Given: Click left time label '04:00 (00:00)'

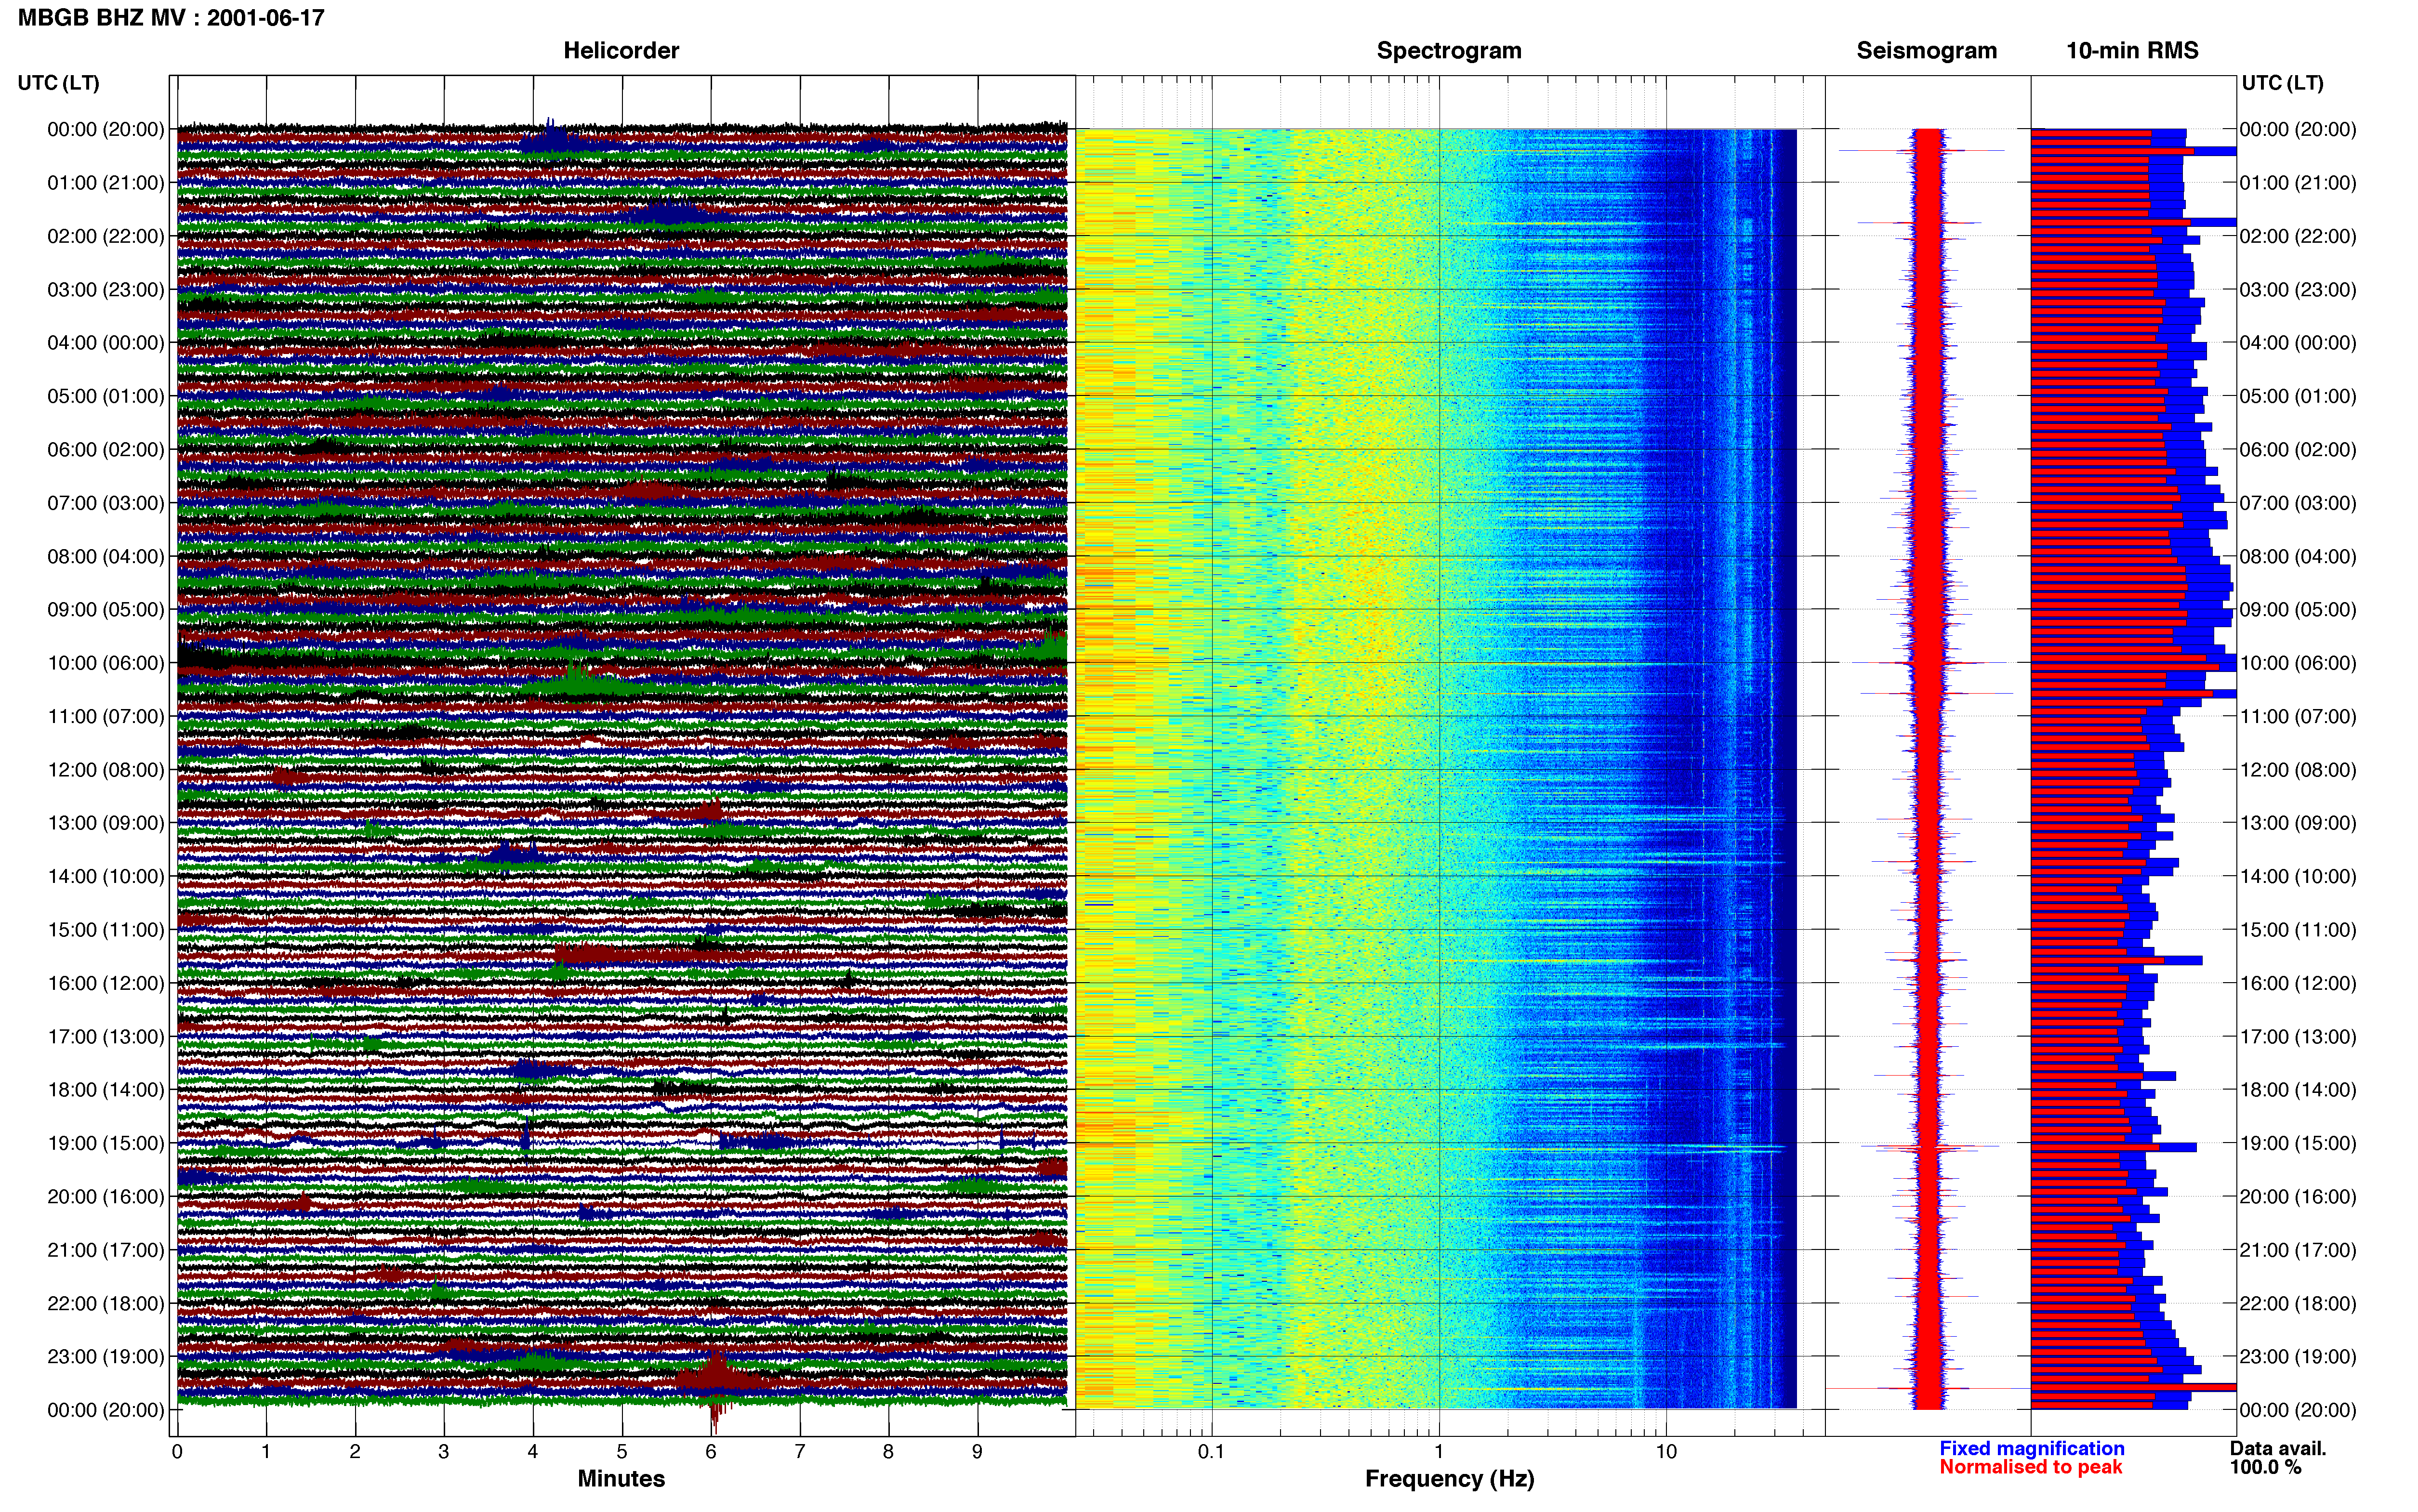Looking at the screenshot, I should (106, 343).
